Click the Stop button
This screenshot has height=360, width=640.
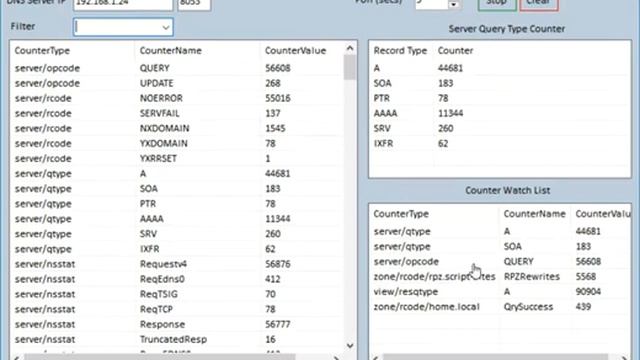pos(497,4)
